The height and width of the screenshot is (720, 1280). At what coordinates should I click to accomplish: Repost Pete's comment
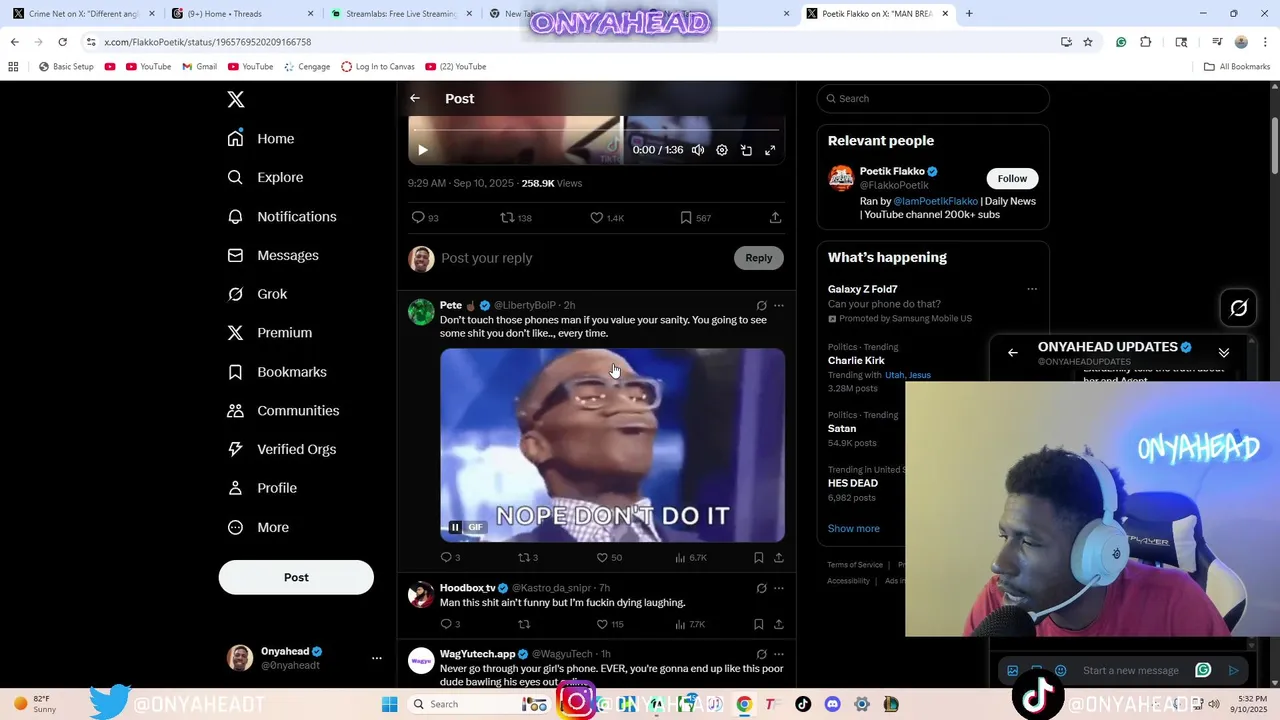(x=523, y=557)
